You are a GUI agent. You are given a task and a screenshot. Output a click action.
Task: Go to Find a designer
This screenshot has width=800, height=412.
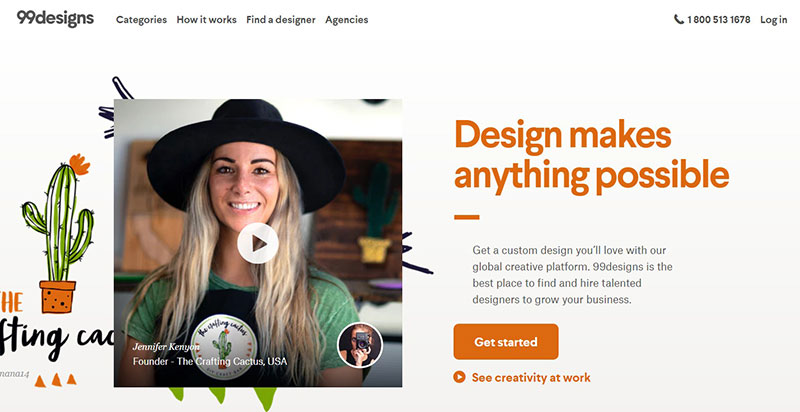tap(281, 20)
